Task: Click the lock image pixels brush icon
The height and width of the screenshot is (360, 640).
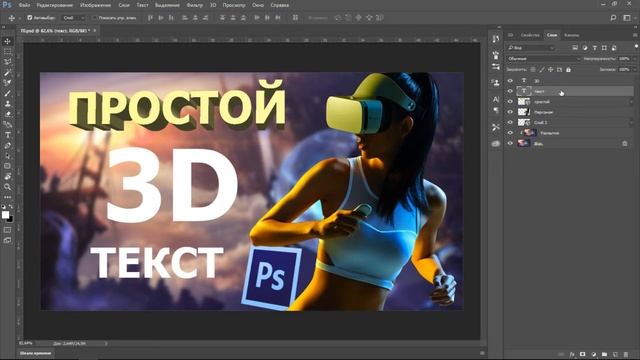Action: pos(542,70)
